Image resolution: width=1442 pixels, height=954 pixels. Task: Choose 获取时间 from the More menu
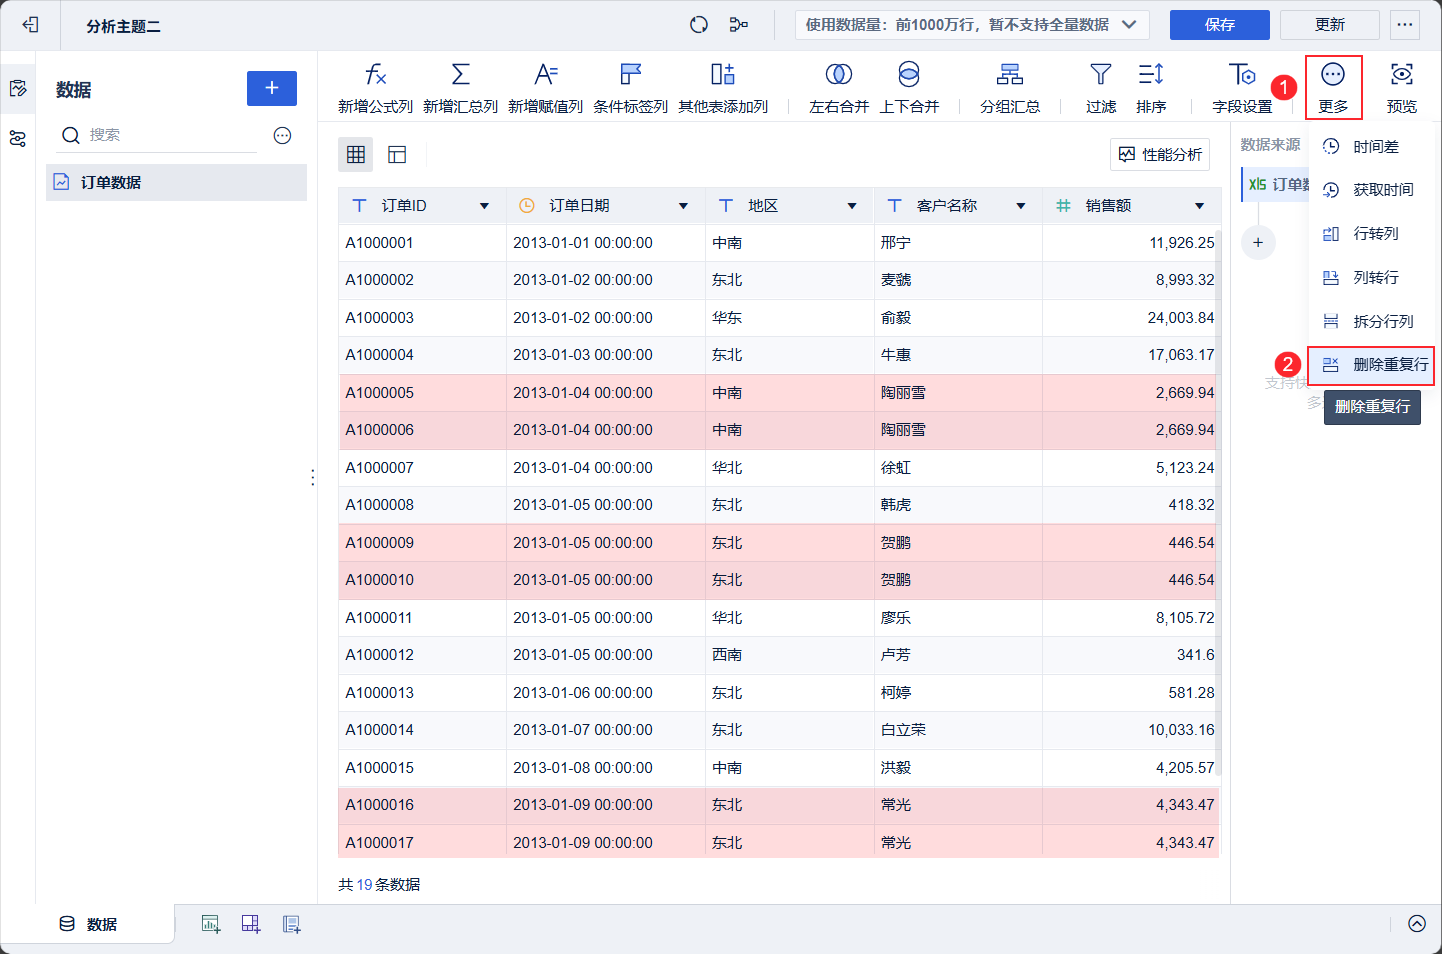[x=1371, y=190]
